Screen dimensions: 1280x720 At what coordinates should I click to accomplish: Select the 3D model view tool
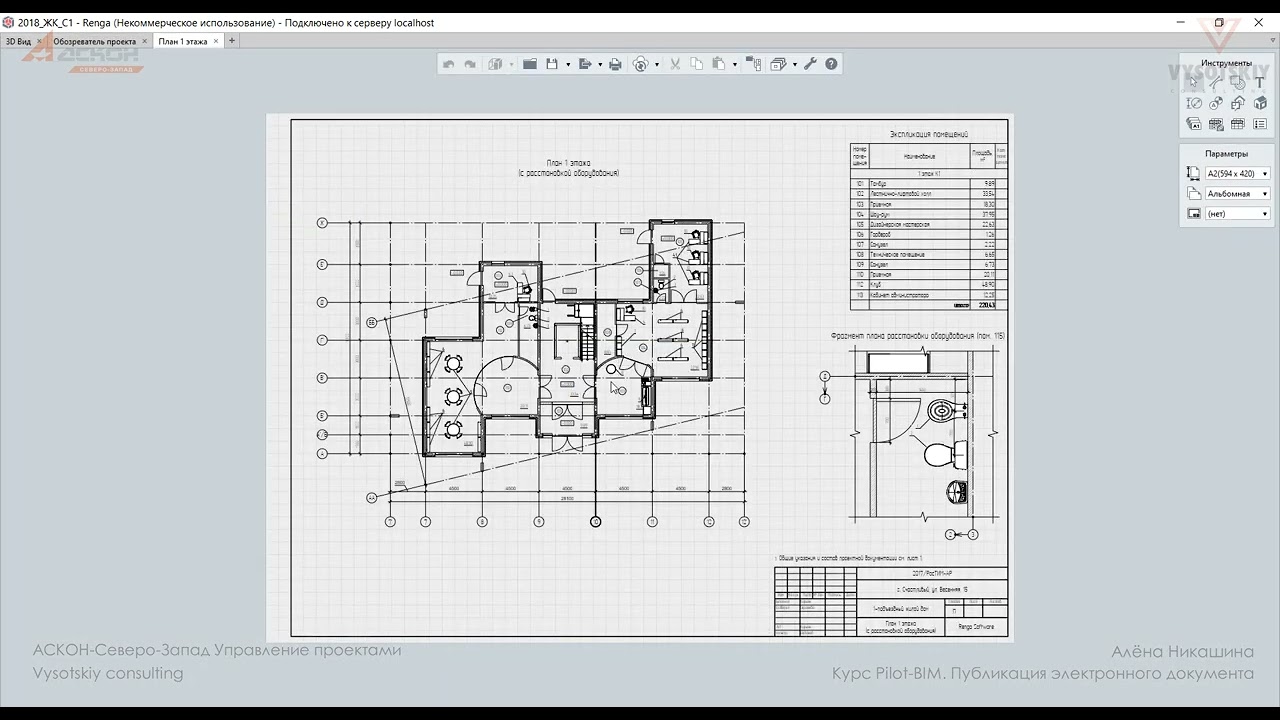[x=1260, y=103]
